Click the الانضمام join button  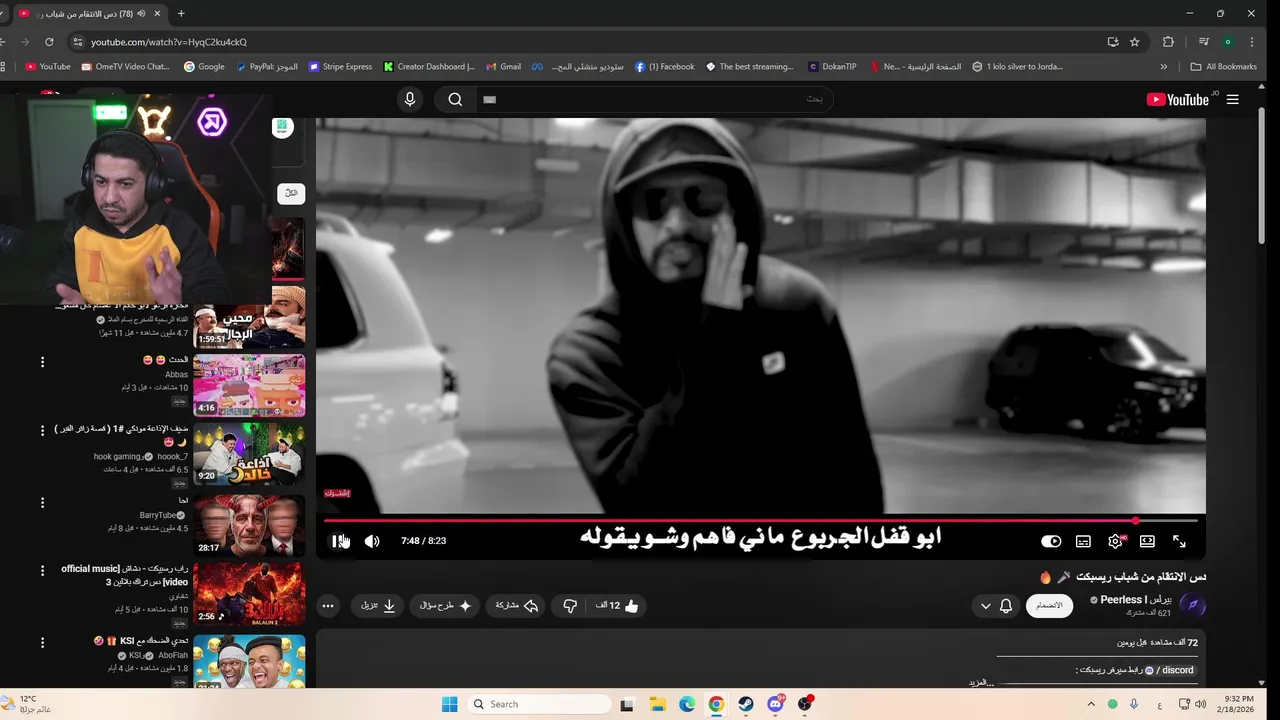point(1049,605)
